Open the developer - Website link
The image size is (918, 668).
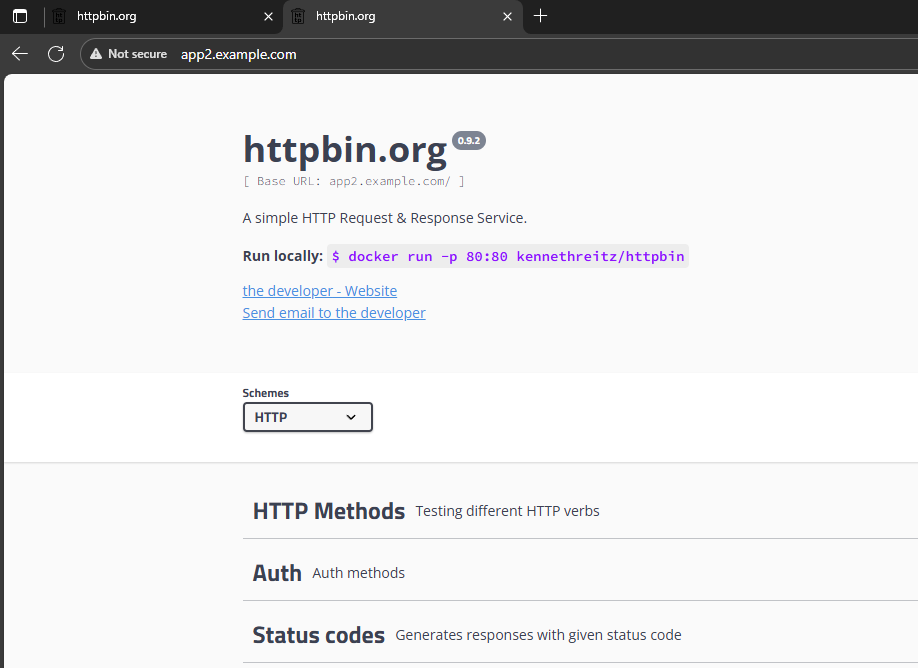pos(320,291)
